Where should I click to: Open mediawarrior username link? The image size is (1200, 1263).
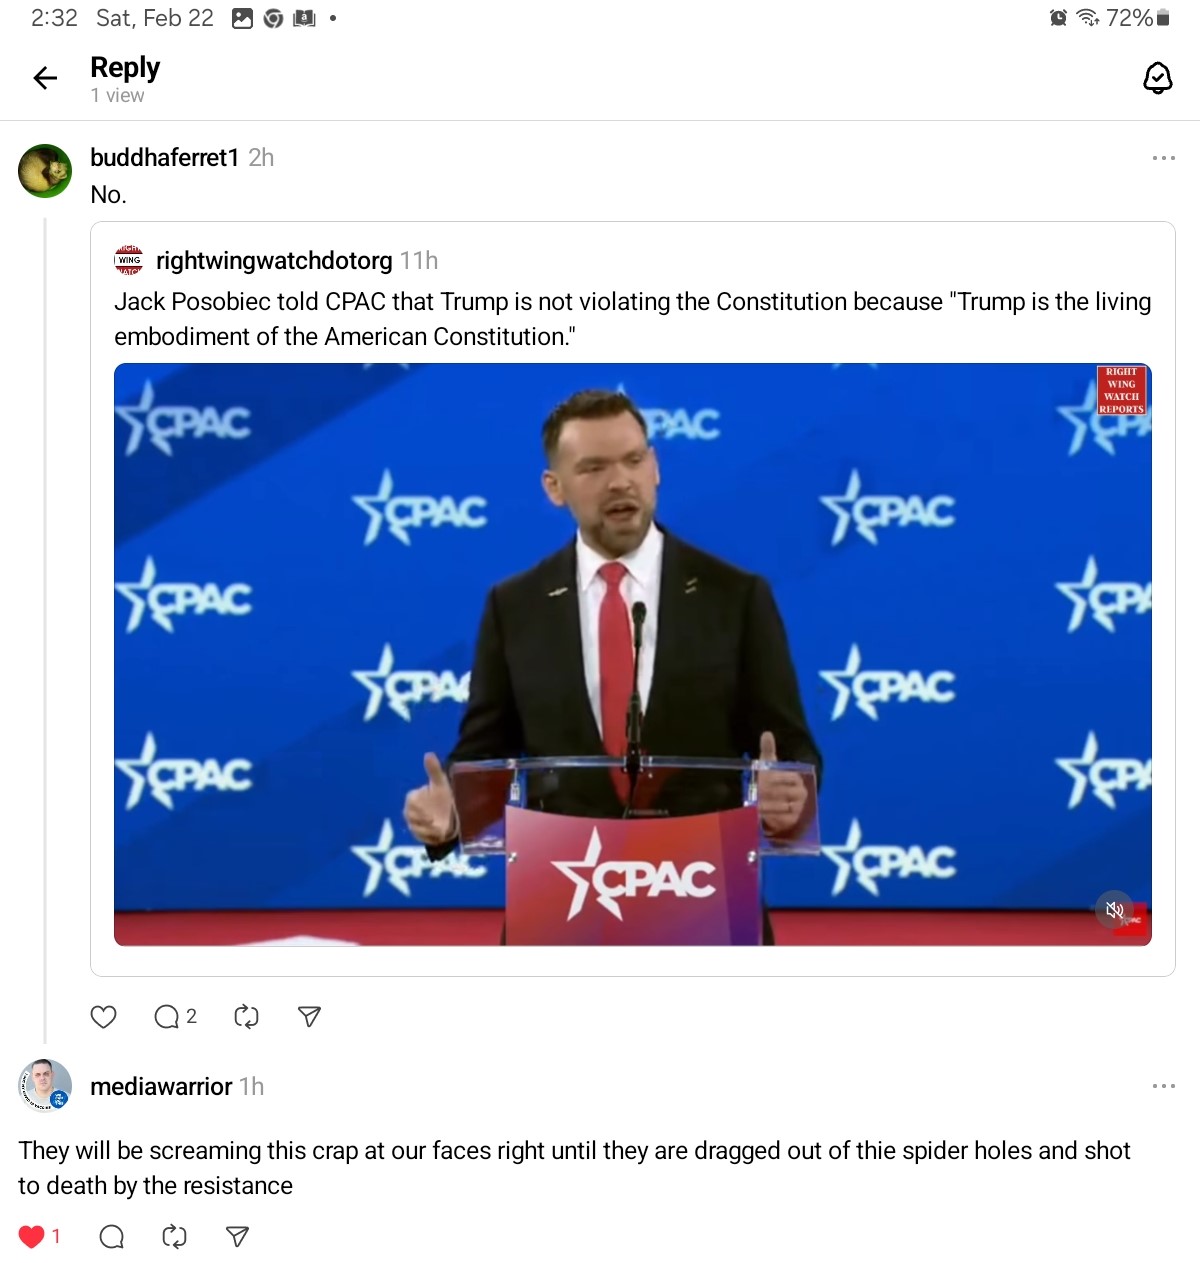coord(161,1086)
